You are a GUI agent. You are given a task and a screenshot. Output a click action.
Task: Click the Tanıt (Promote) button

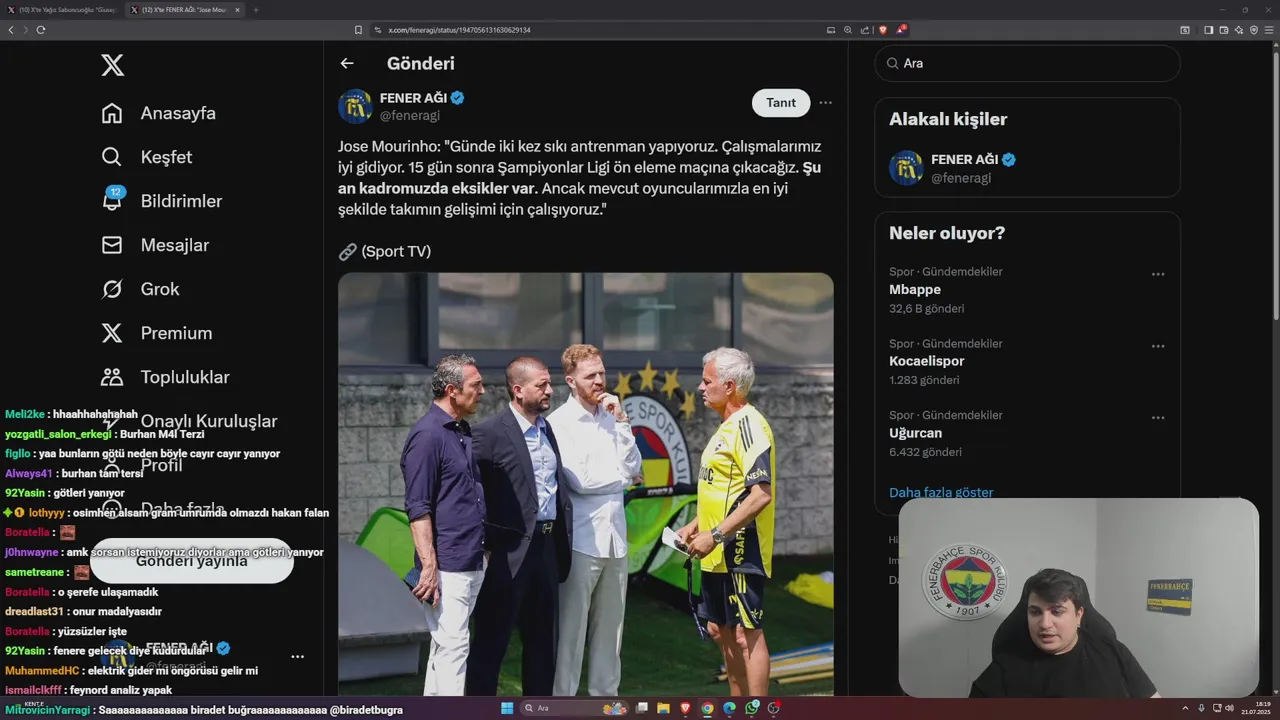(x=781, y=103)
